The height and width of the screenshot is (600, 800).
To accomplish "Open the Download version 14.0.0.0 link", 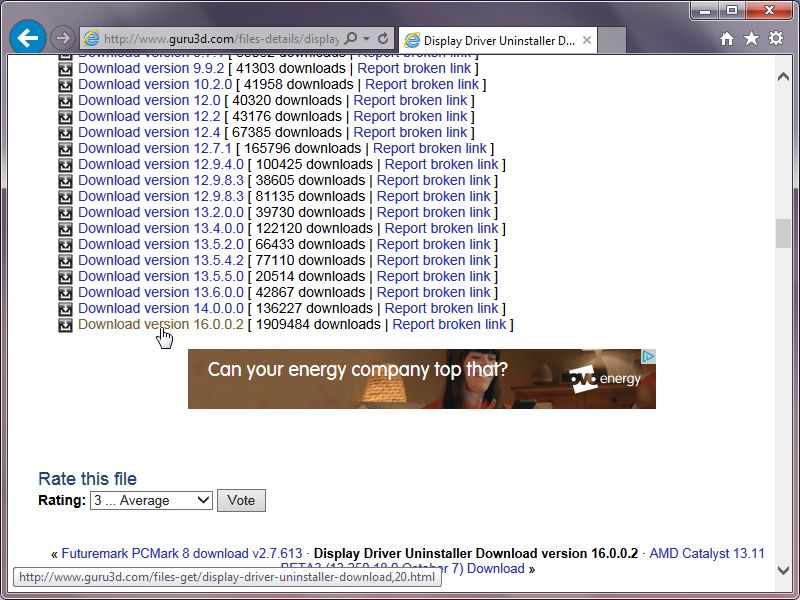I will [161, 308].
